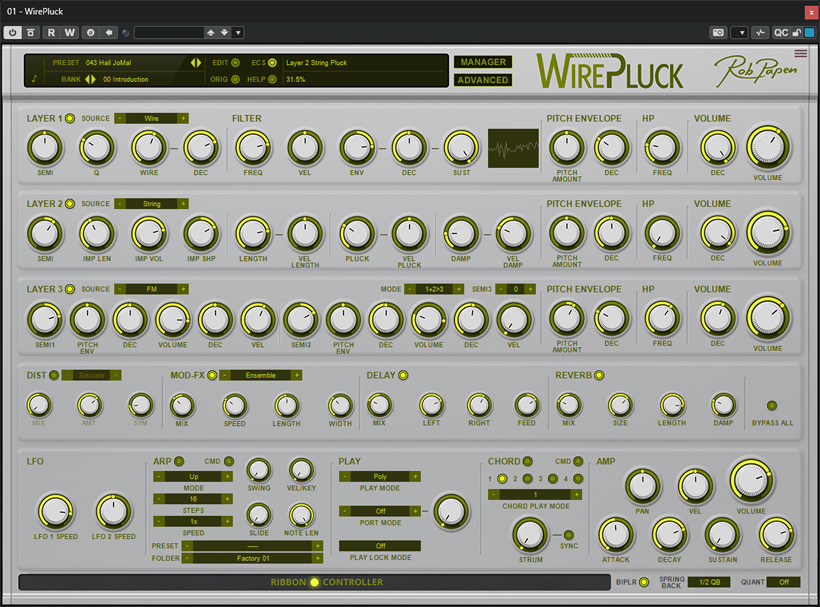Click the music note icon in display
The height and width of the screenshot is (607, 820).
point(35,79)
